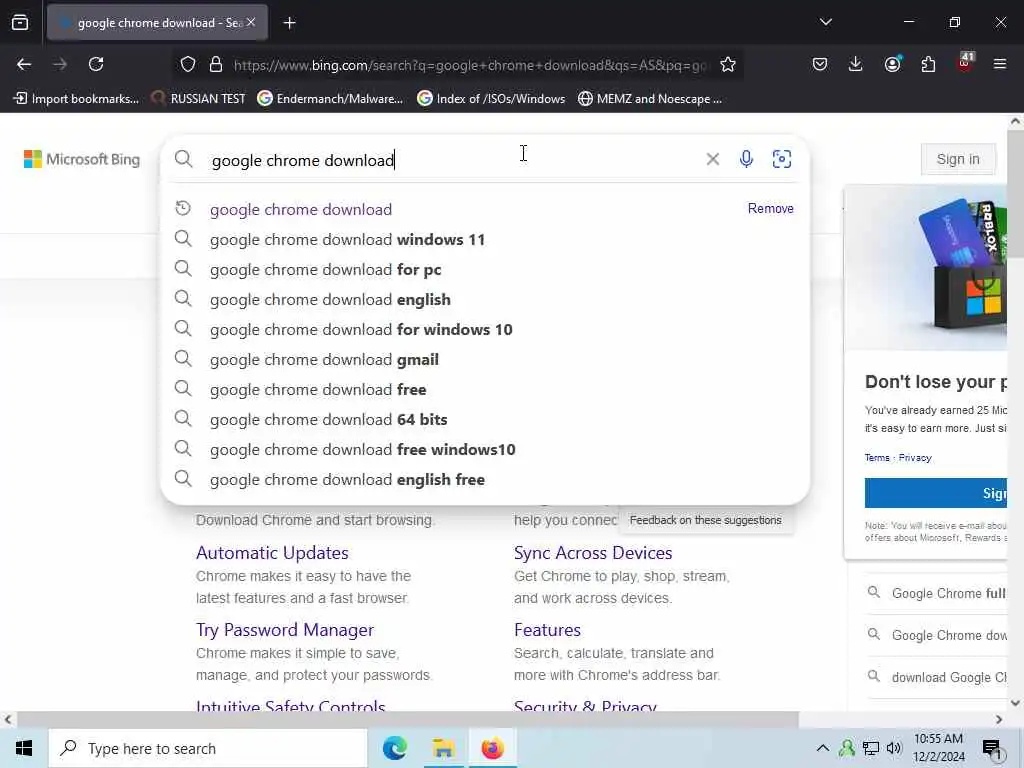Expand the list all tabs chevron

(825, 22)
